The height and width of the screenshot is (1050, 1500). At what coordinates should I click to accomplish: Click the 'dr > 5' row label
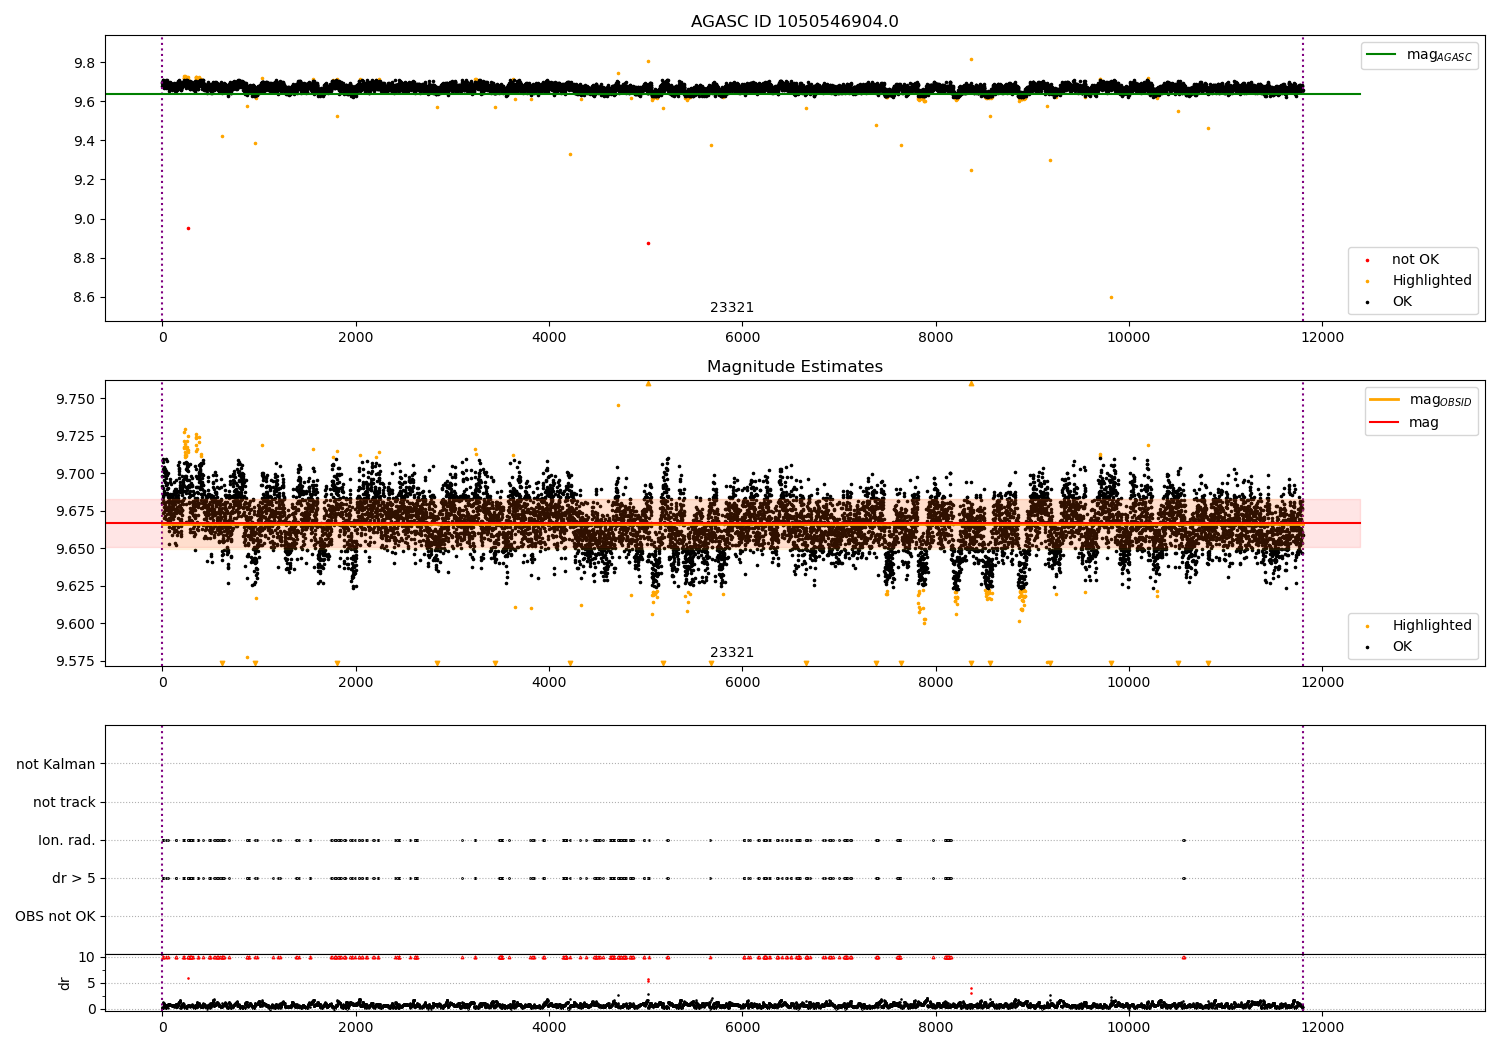[74, 878]
